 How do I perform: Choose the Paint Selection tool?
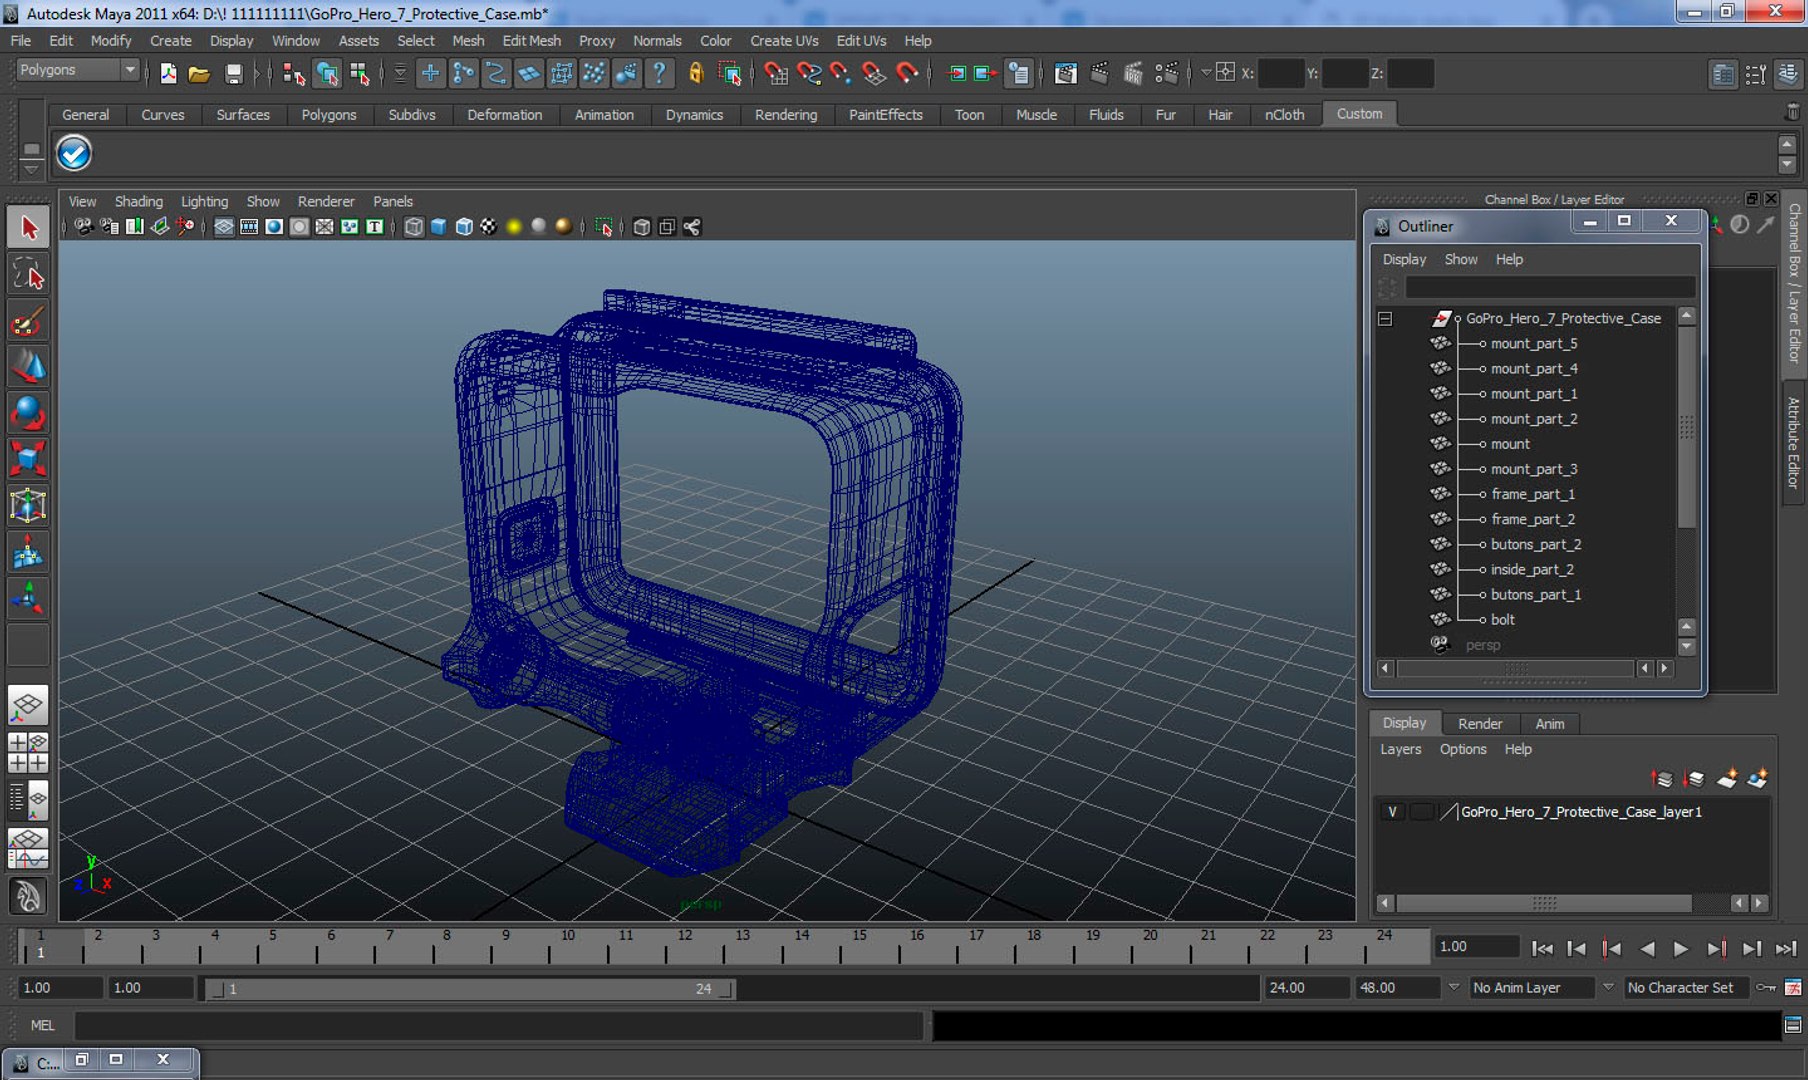28,321
